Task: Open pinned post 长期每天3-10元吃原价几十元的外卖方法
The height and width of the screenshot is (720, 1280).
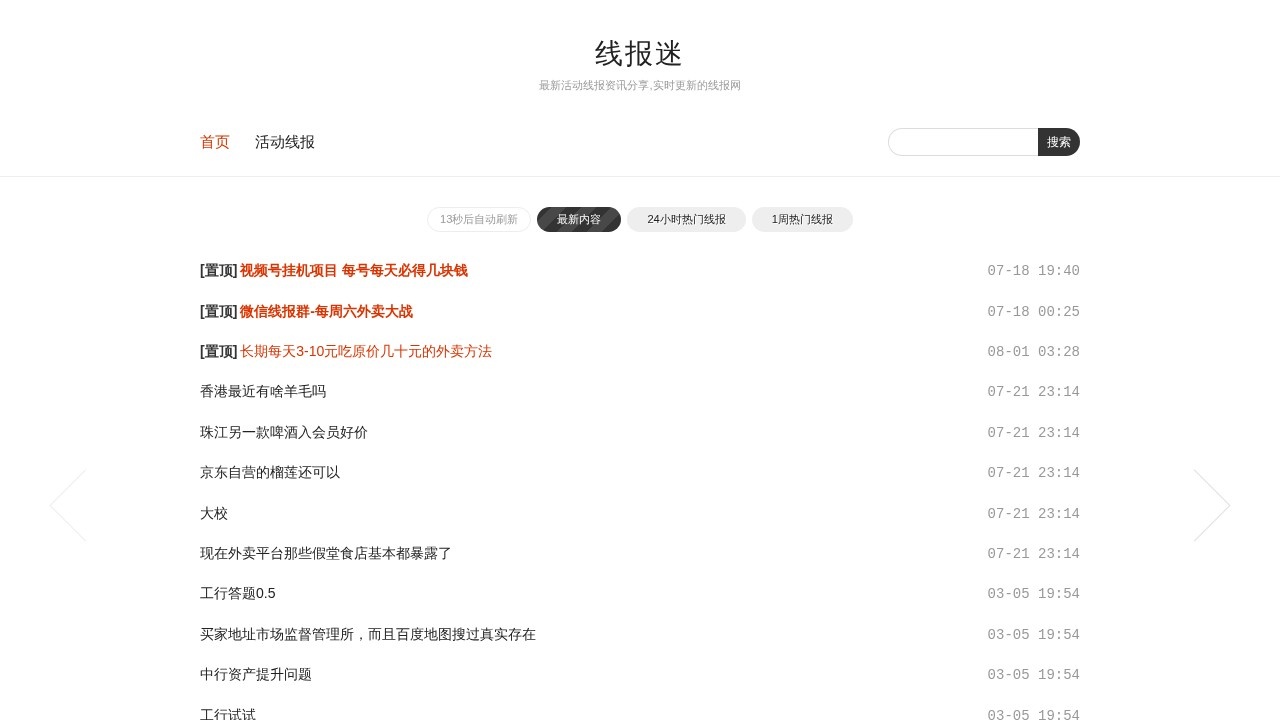Action: 366,352
